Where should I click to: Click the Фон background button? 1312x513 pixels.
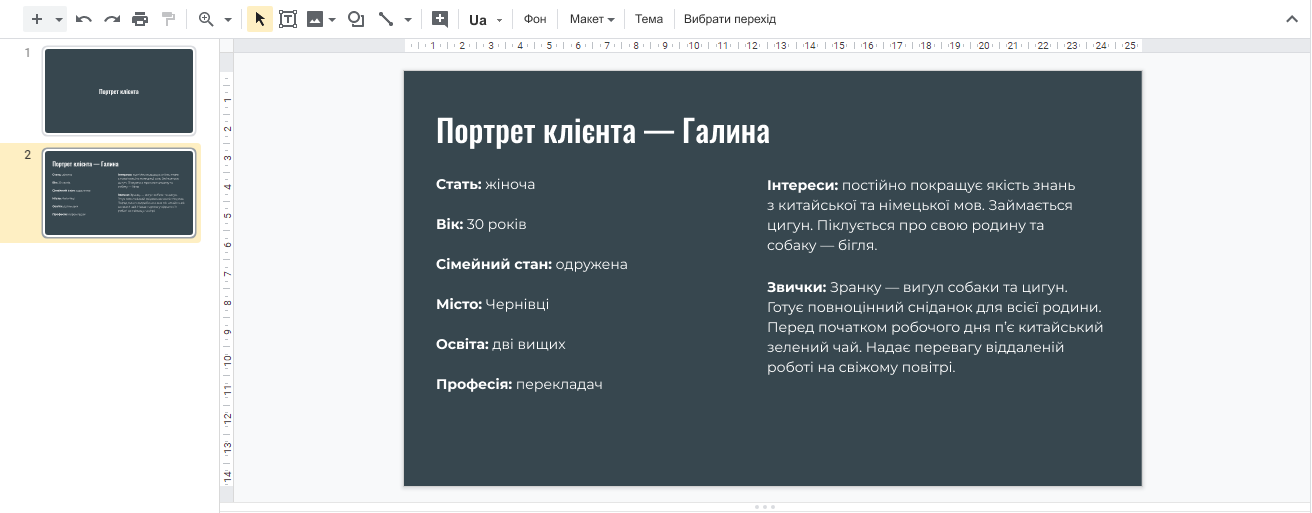click(535, 19)
